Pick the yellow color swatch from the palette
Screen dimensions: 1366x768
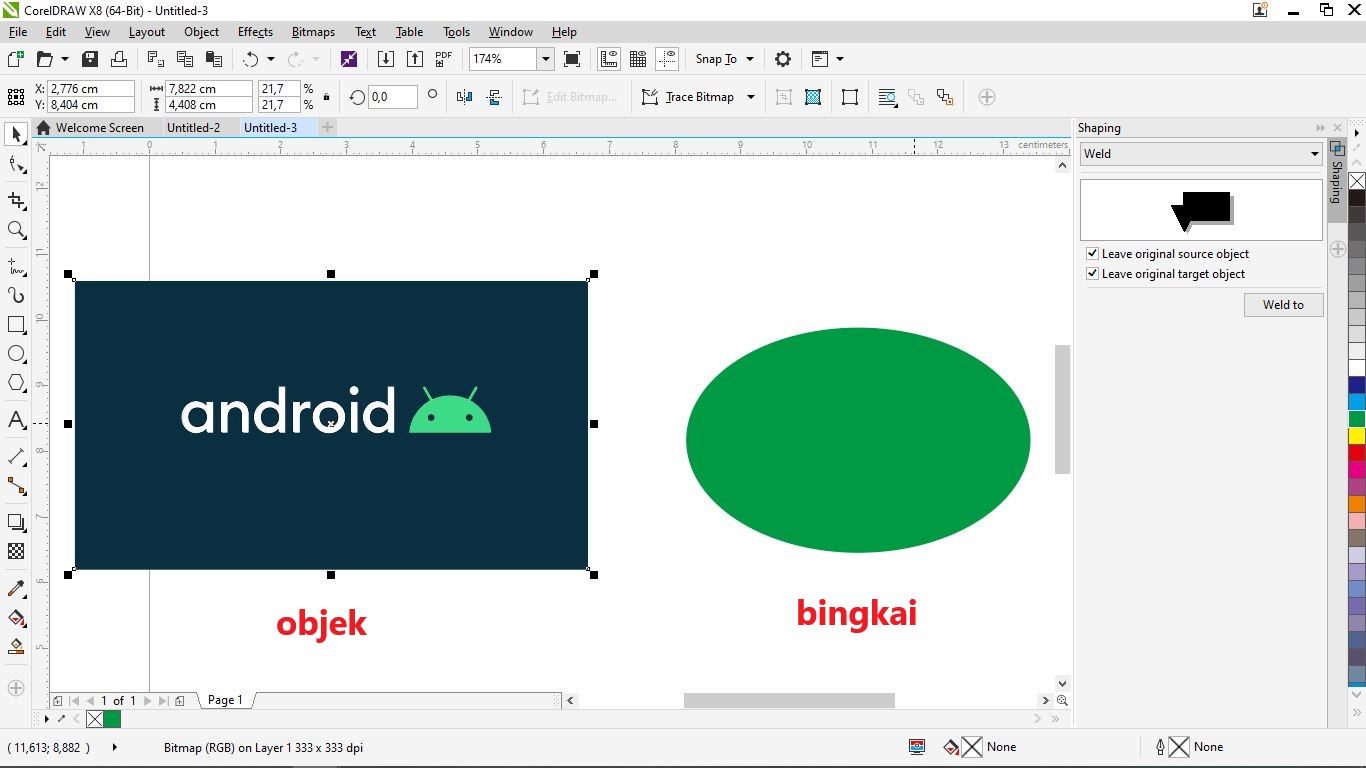point(1356,436)
